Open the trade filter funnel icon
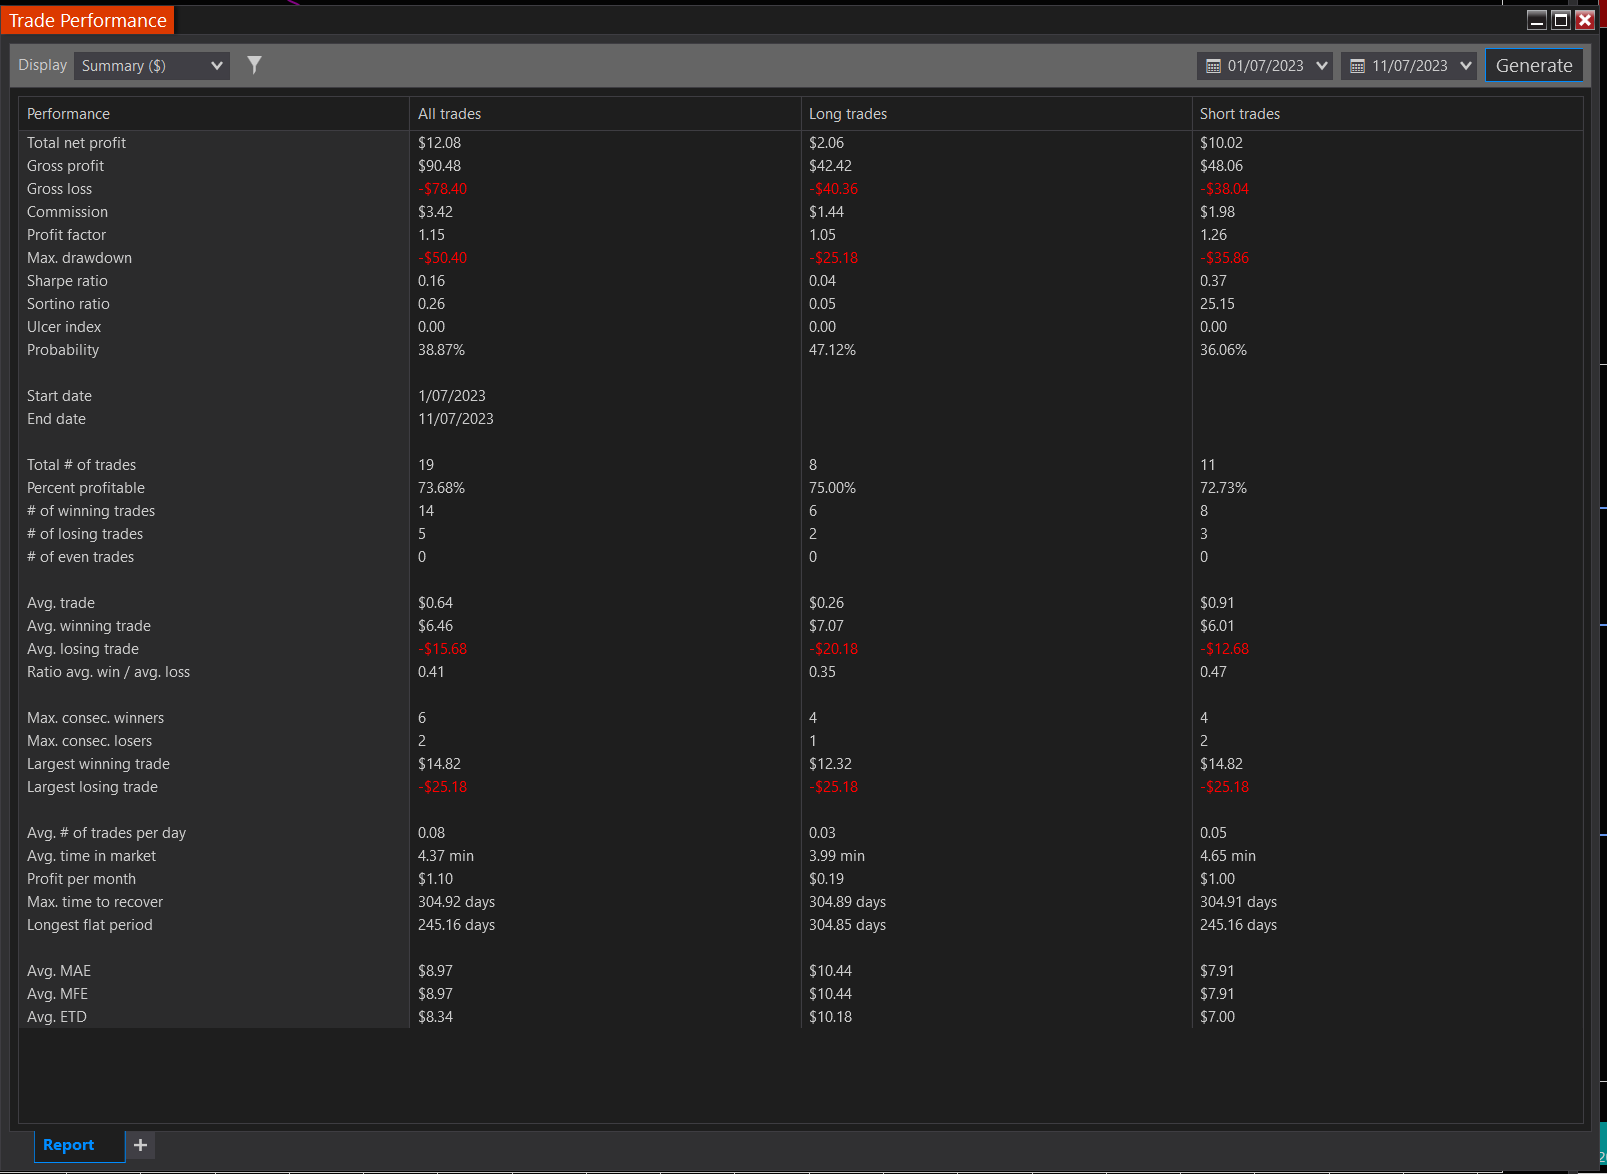The height and width of the screenshot is (1174, 1607). [254, 64]
